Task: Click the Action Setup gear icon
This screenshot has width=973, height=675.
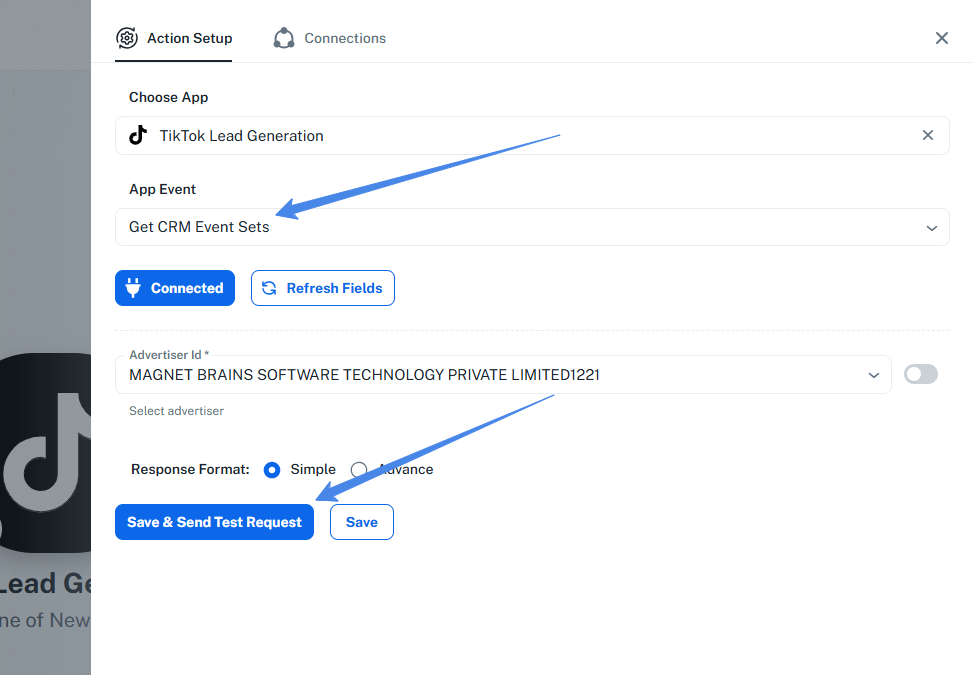Action: coord(127,38)
